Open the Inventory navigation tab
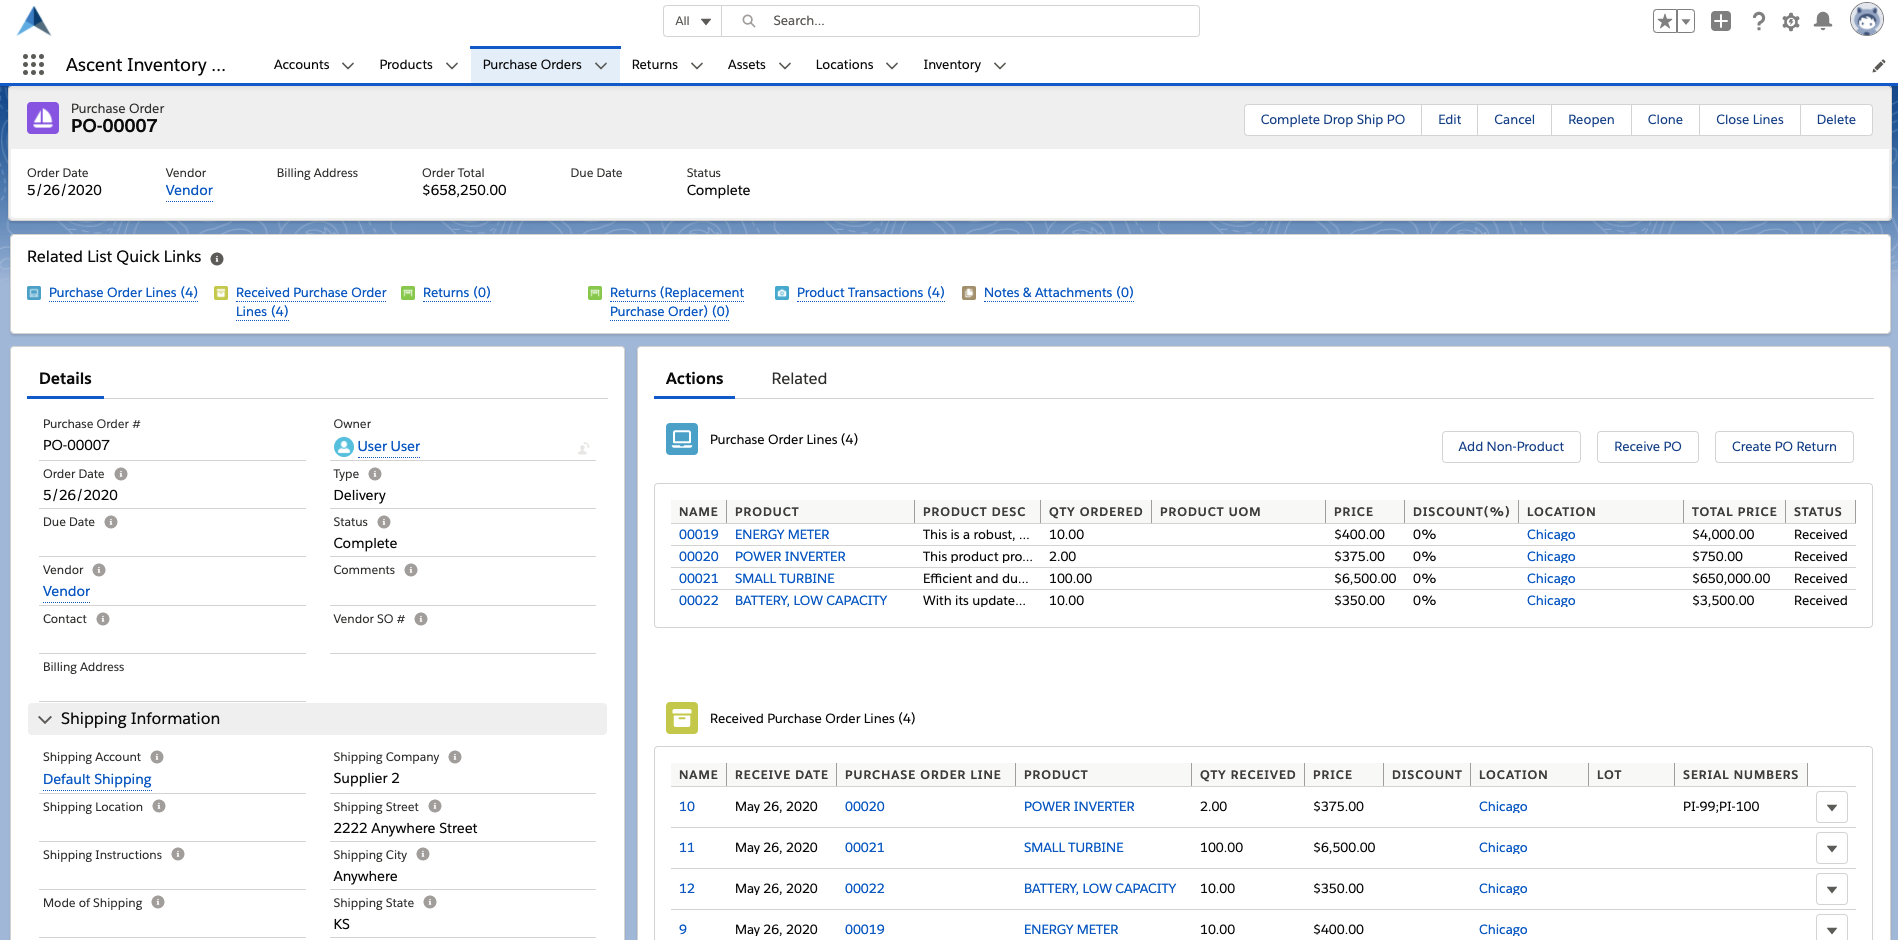Viewport: 1898px width, 940px height. [x=951, y=65]
